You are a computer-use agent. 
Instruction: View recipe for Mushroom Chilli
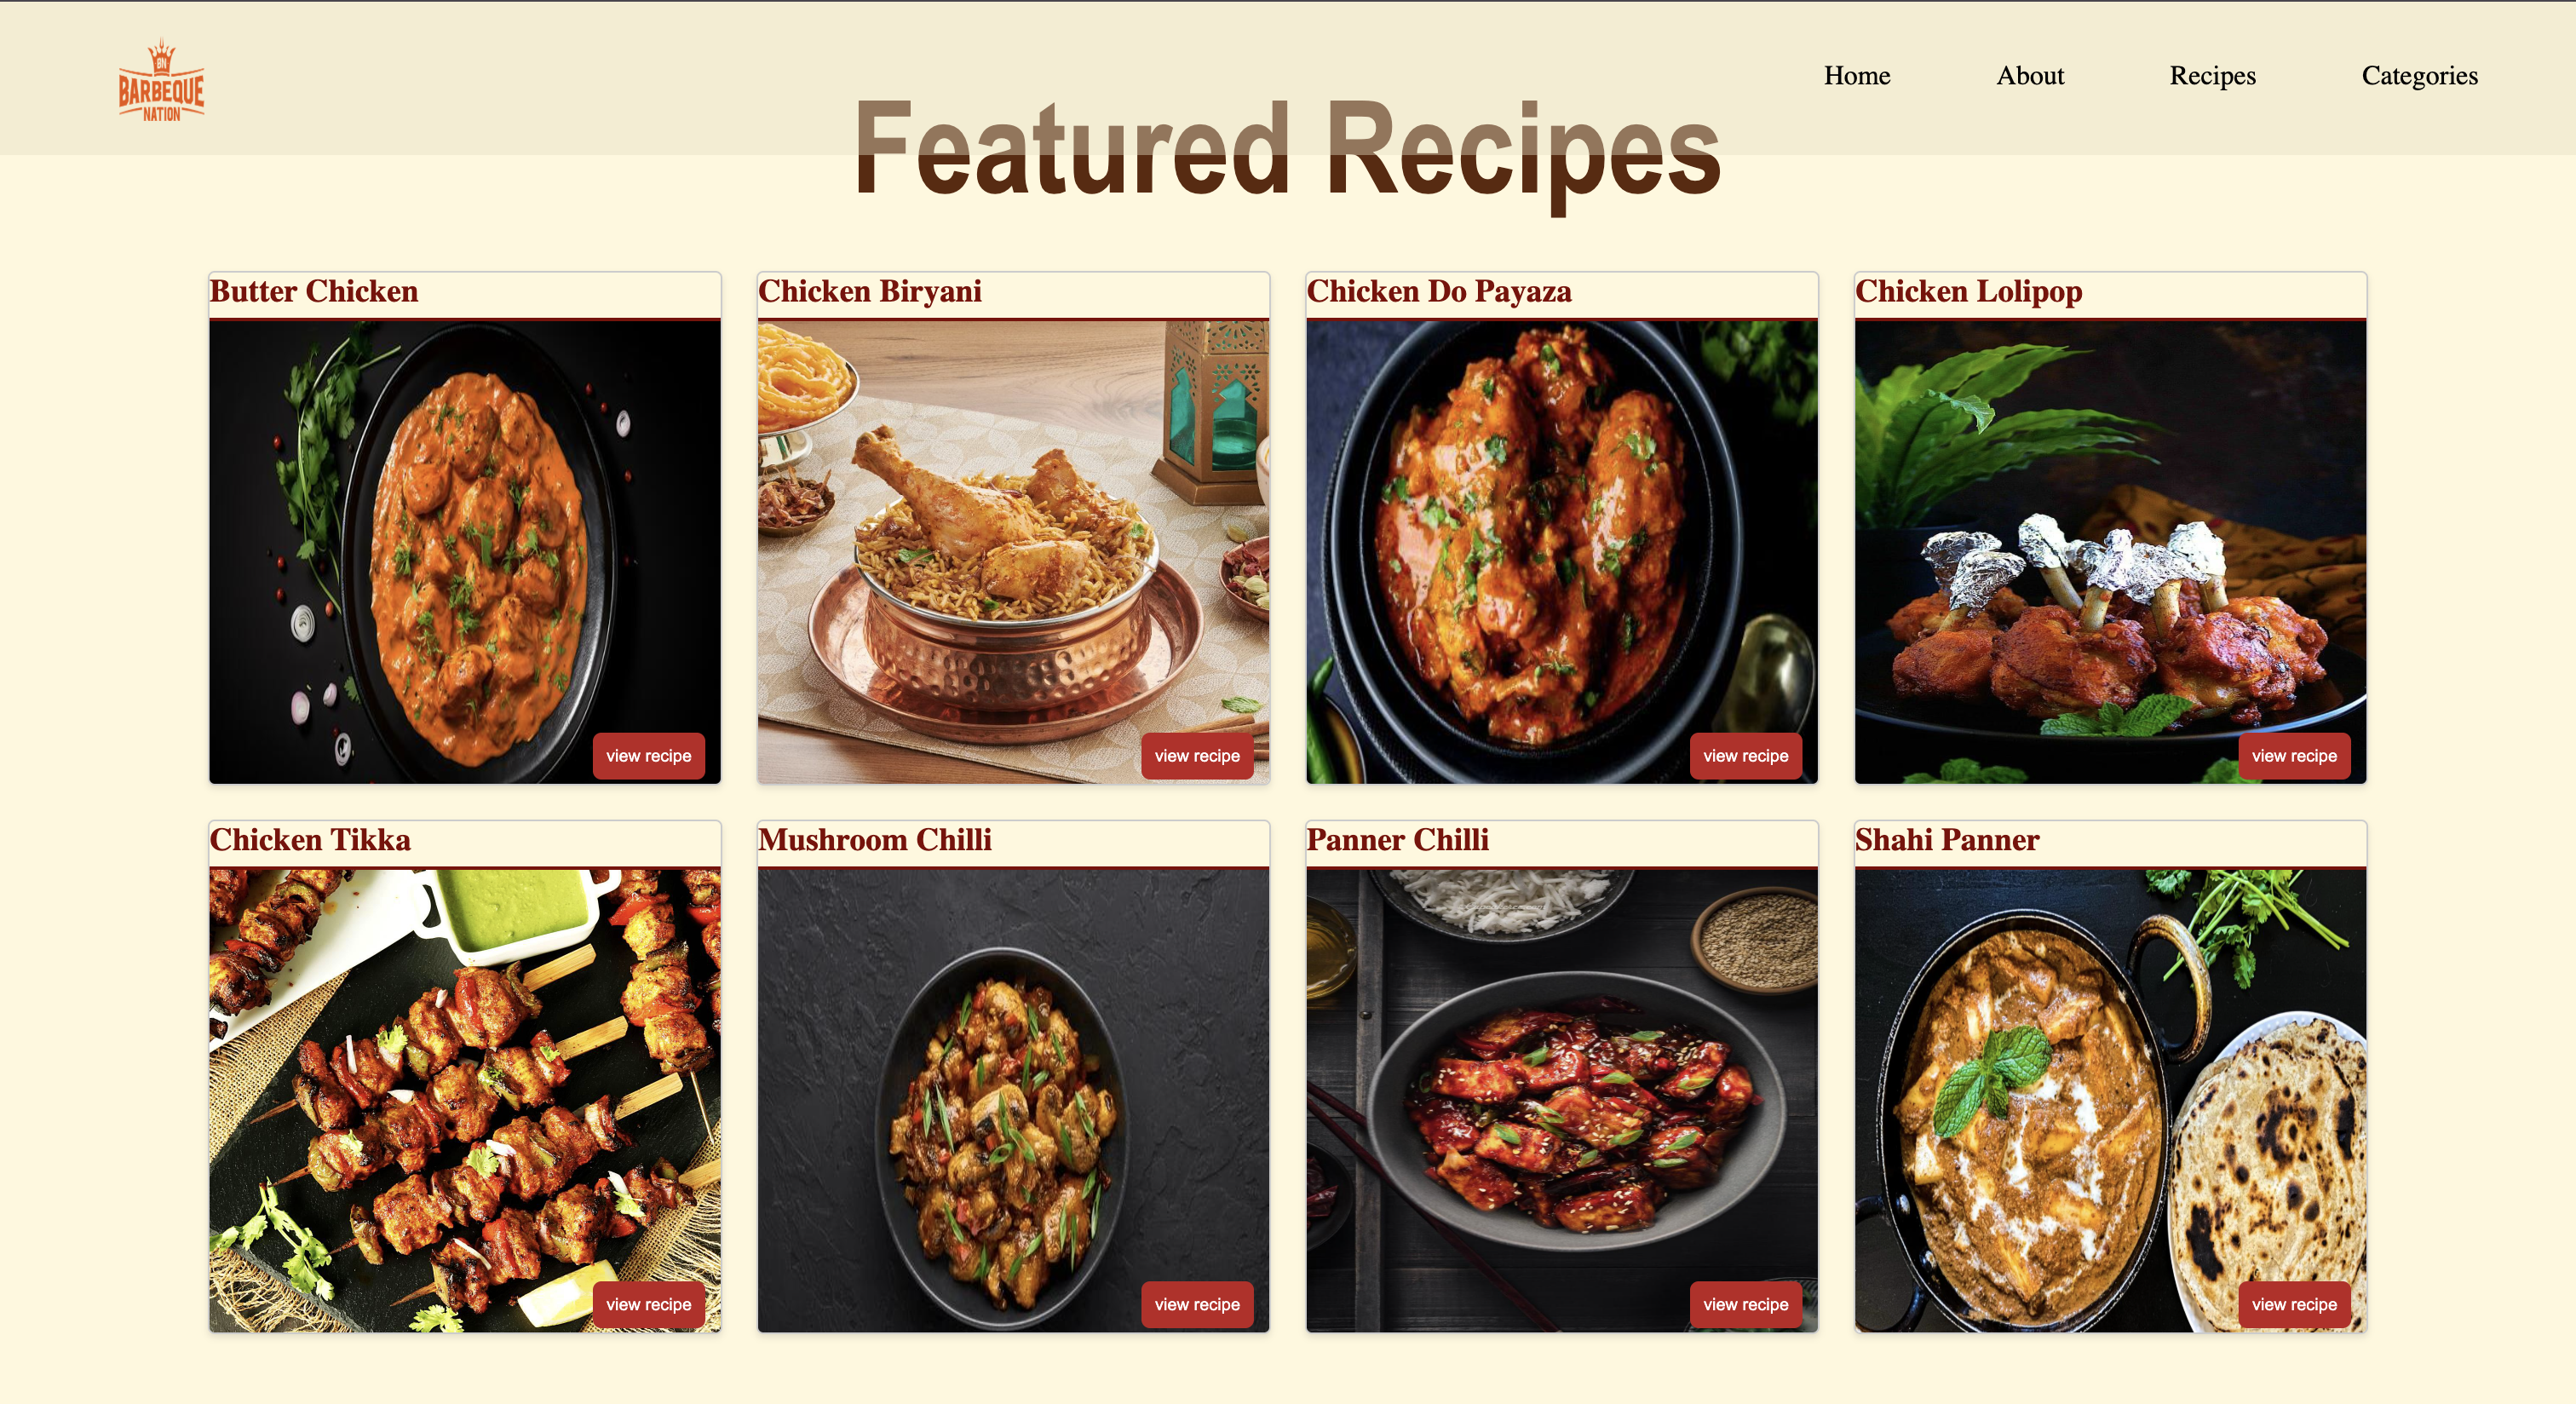pyautogui.click(x=1197, y=1304)
